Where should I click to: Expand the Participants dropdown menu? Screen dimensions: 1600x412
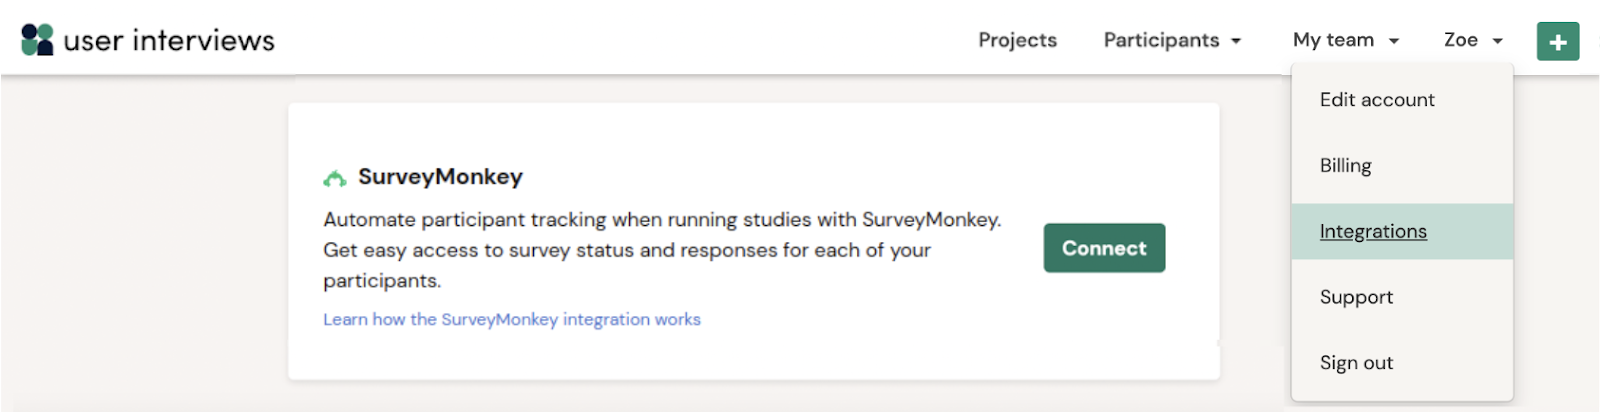[1171, 40]
